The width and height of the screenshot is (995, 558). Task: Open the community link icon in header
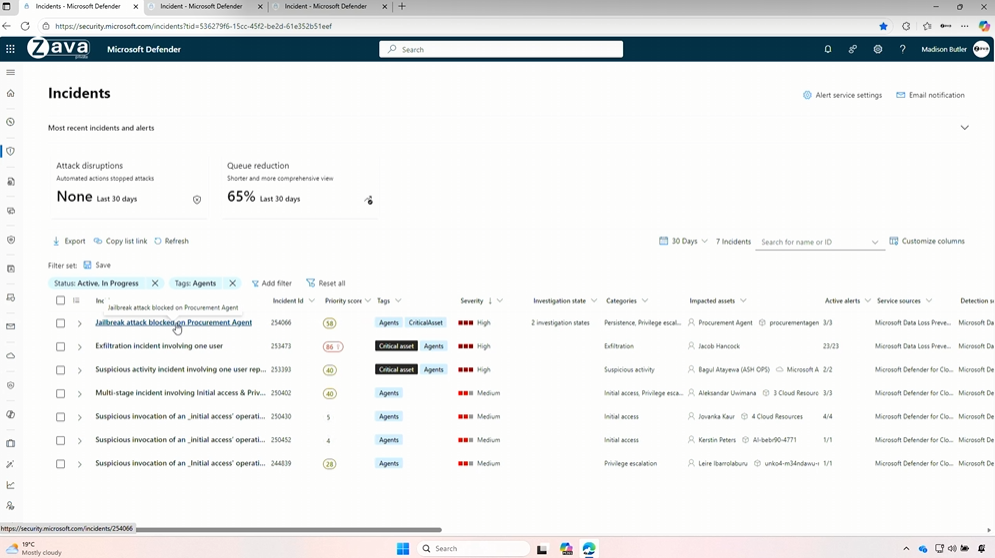(852, 49)
